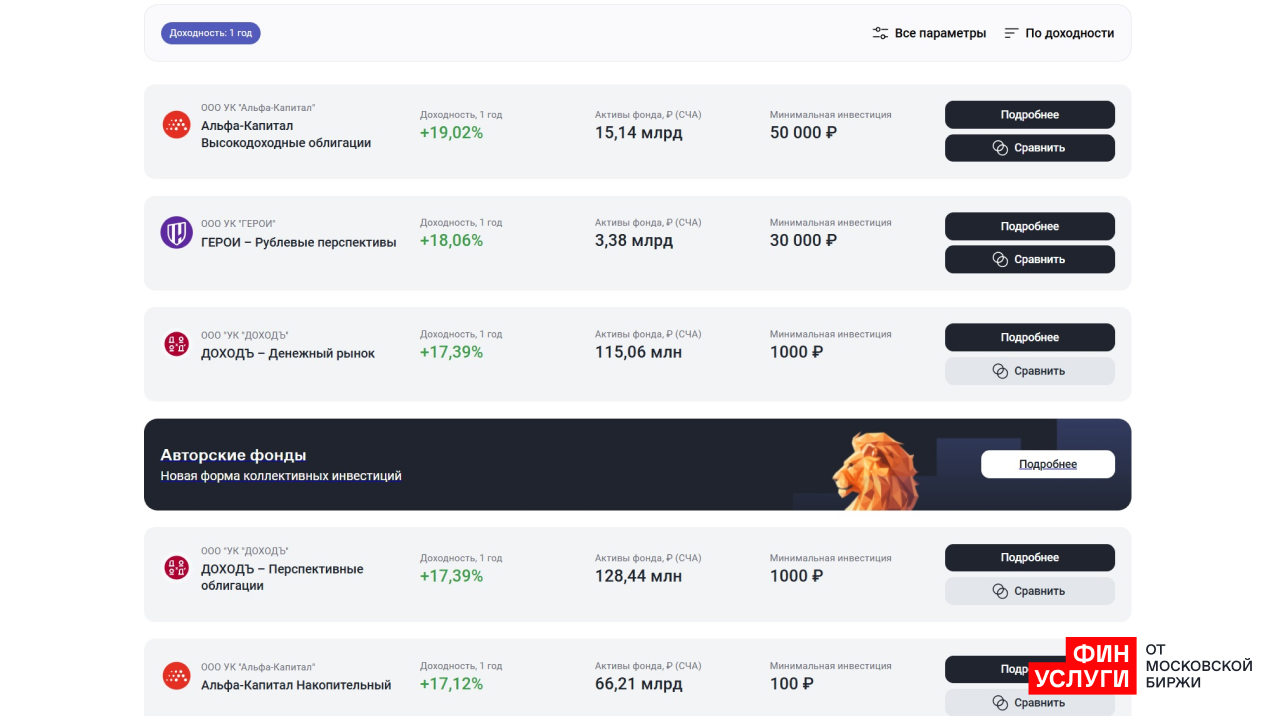Click the ГЕРОИ shield logo icon

click(x=177, y=233)
